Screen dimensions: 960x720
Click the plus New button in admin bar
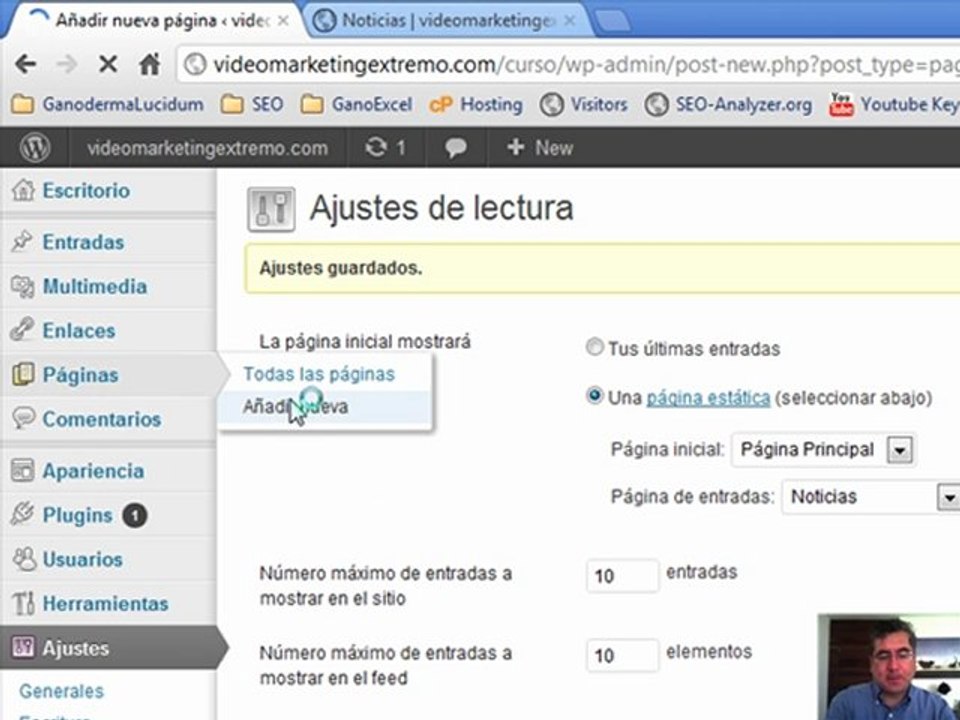(x=540, y=148)
